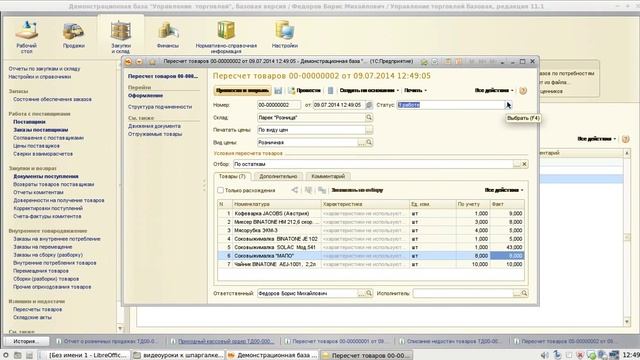The height and width of the screenshot is (360, 640).
Task: Click the magnifier icon in the Склад field
Action: click(369, 118)
